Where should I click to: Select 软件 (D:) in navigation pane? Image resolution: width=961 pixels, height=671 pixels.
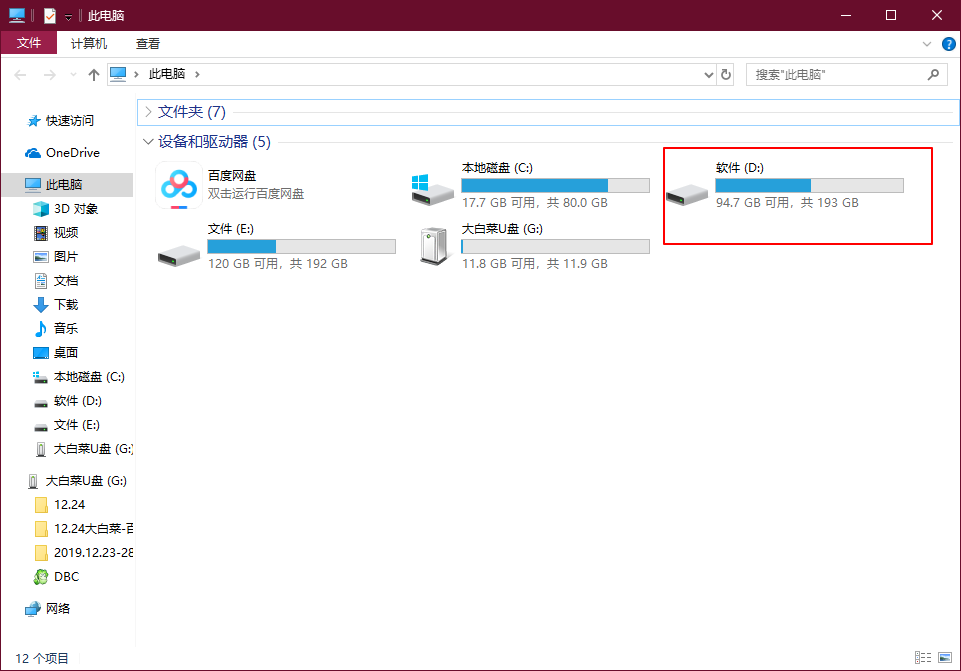click(77, 401)
